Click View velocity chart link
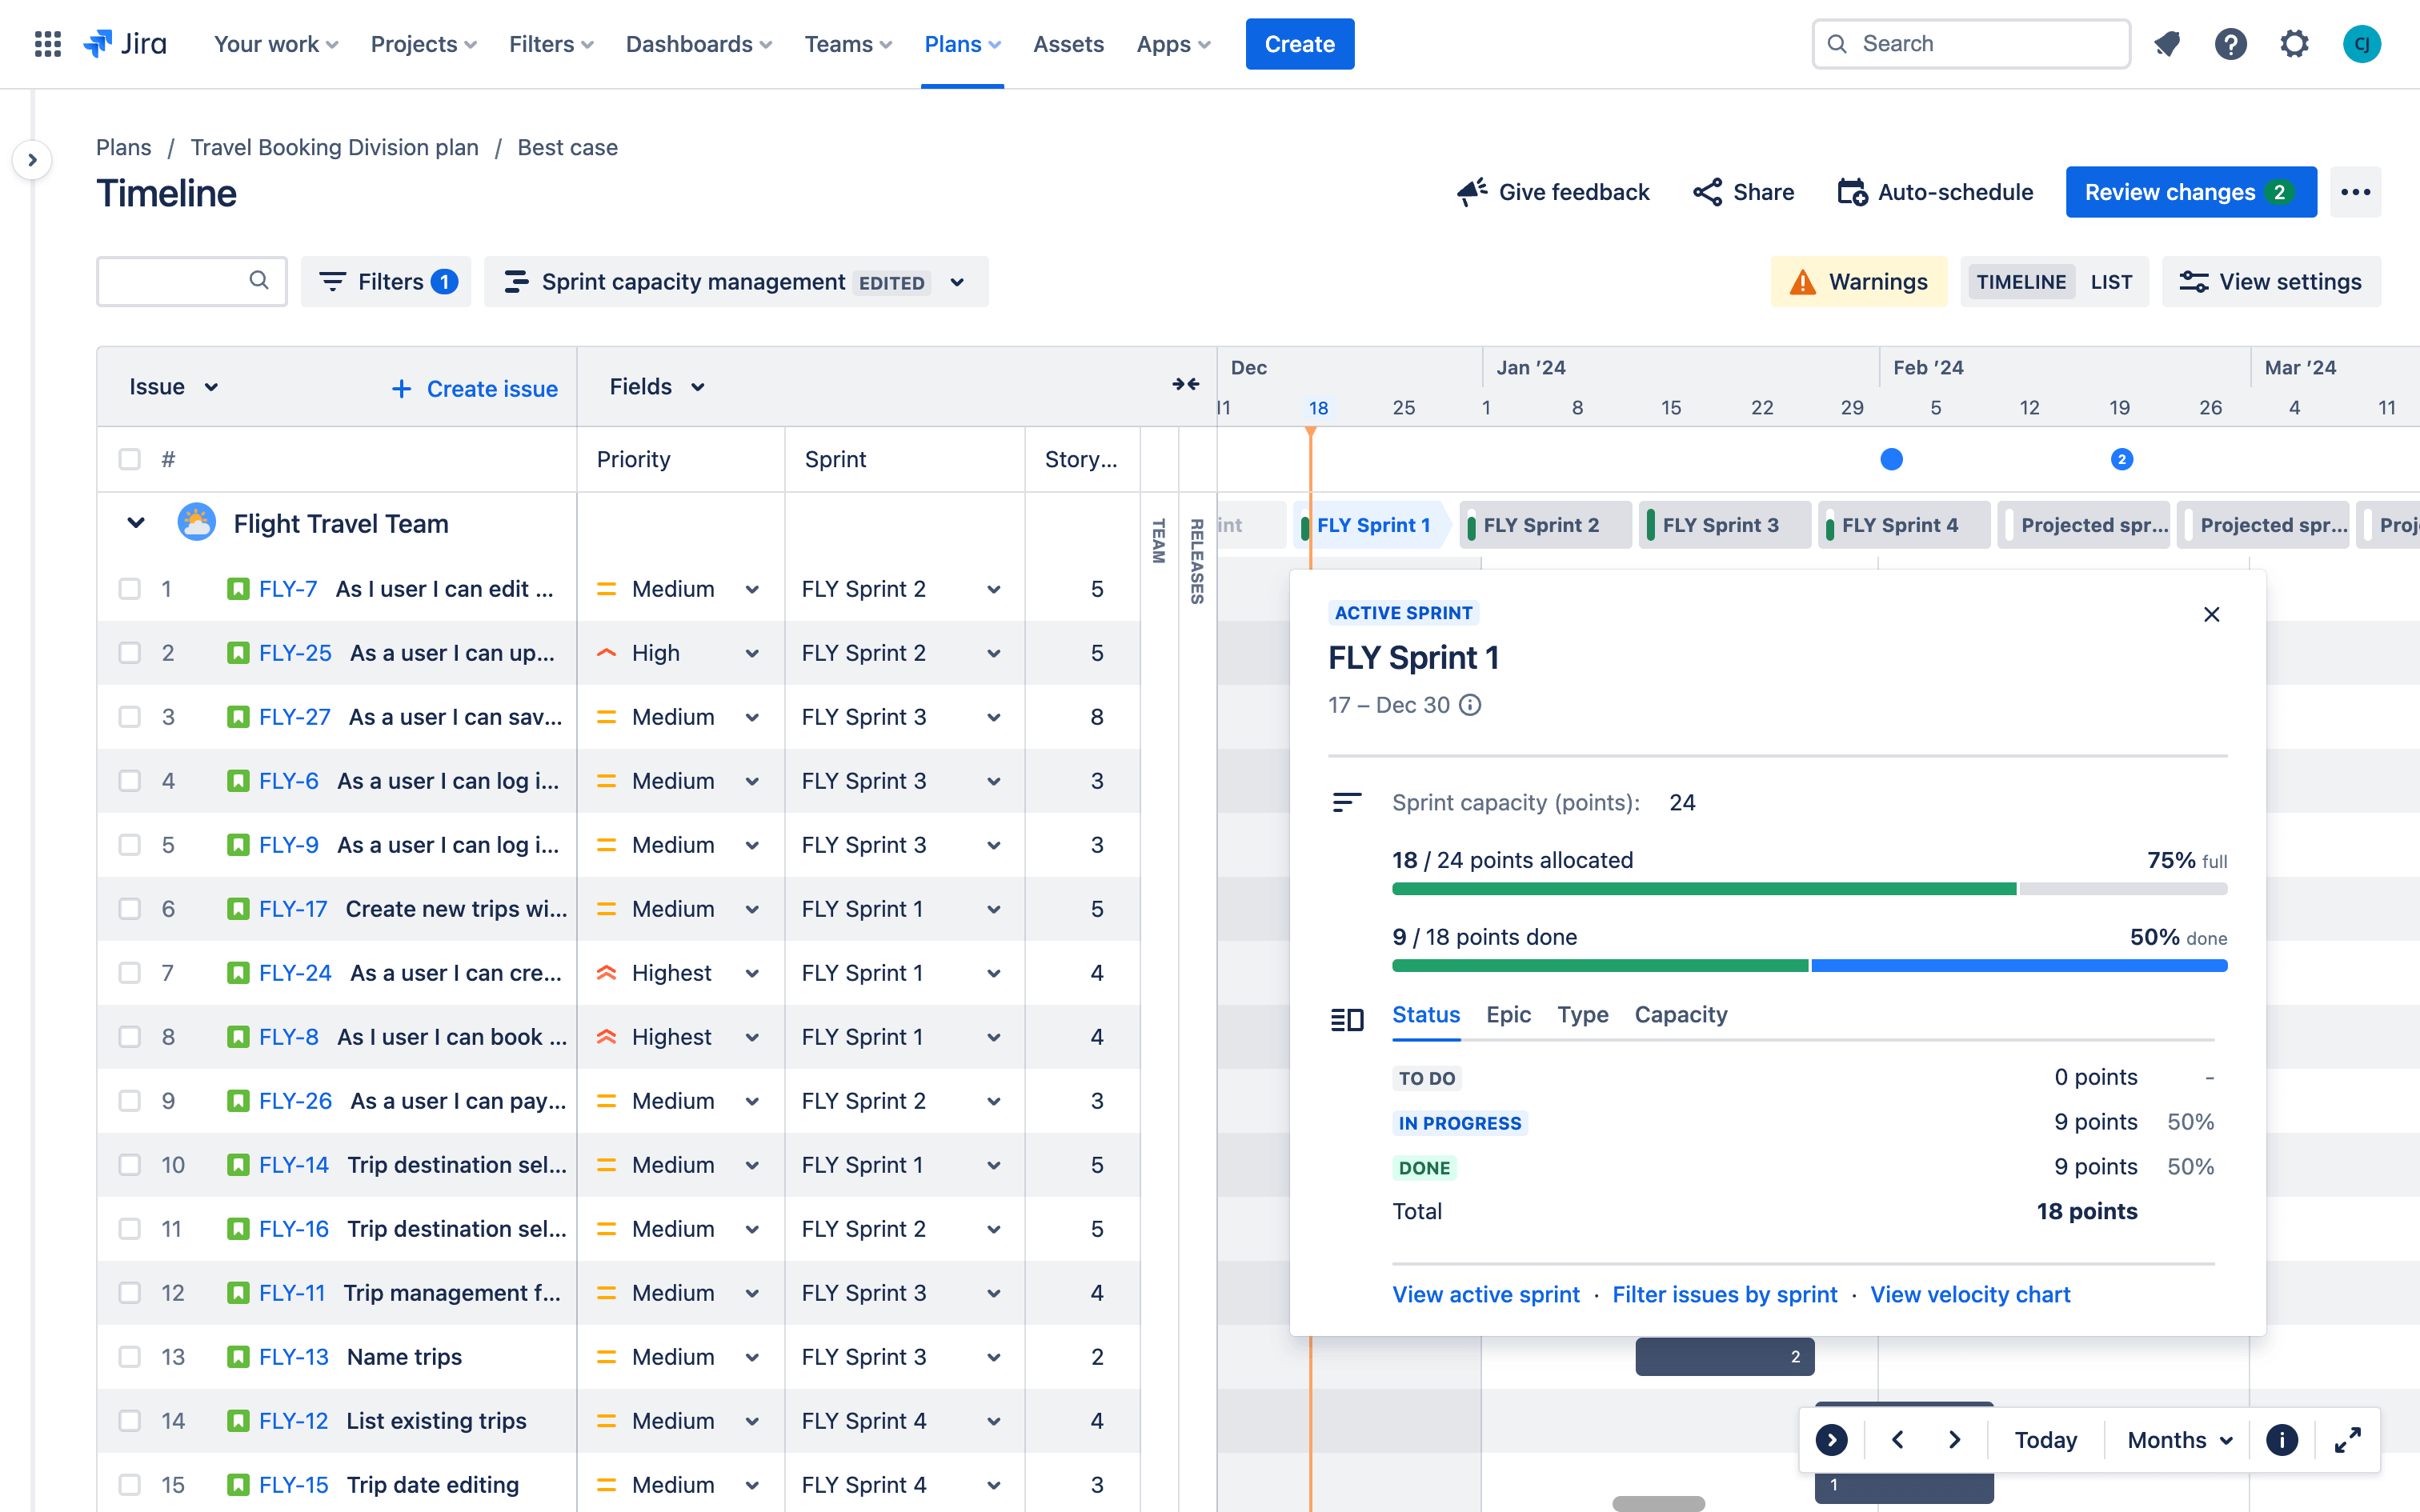Image resolution: width=2420 pixels, height=1512 pixels. click(x=1970, y=1293)
